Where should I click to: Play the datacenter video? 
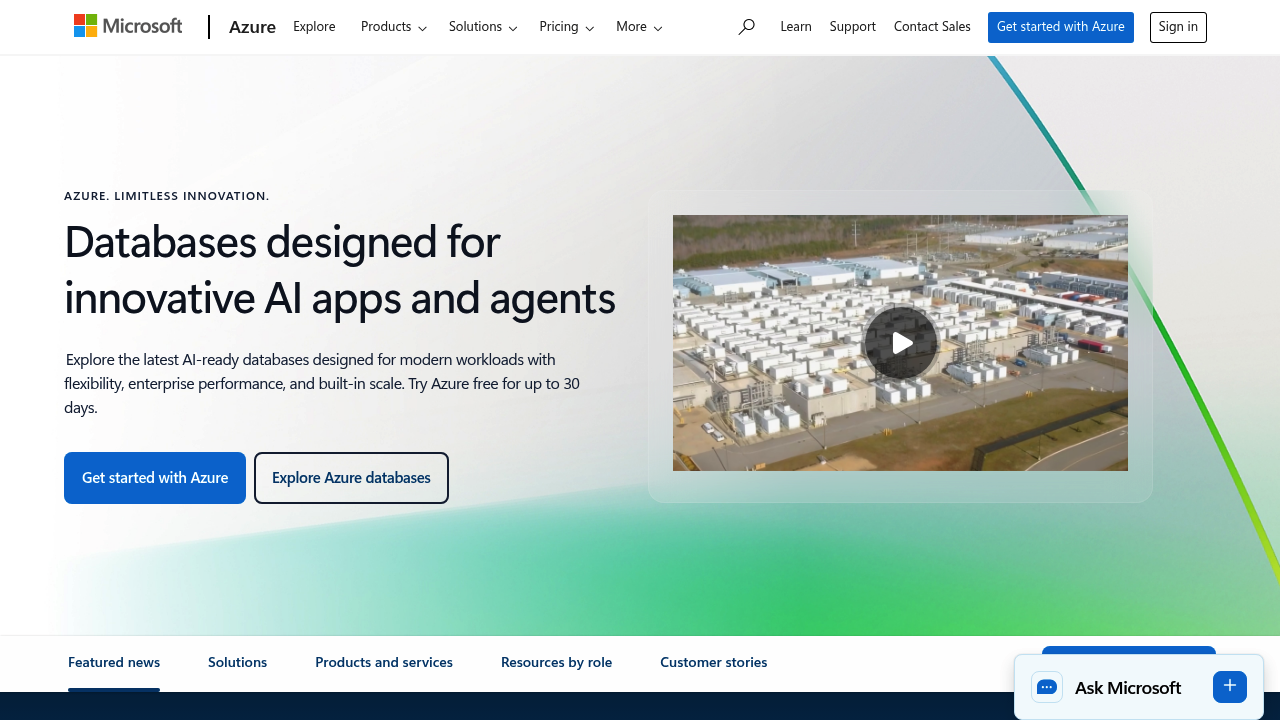click(x=900, y=342)
